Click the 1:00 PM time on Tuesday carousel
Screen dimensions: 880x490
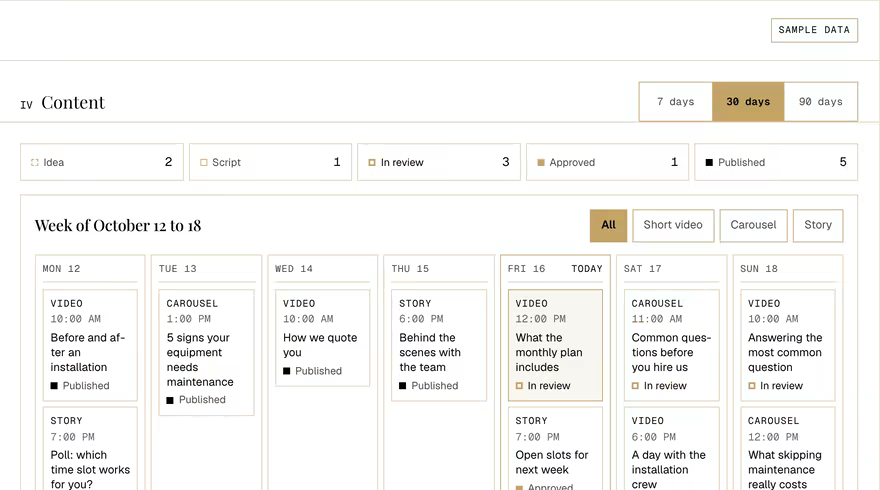189,319
